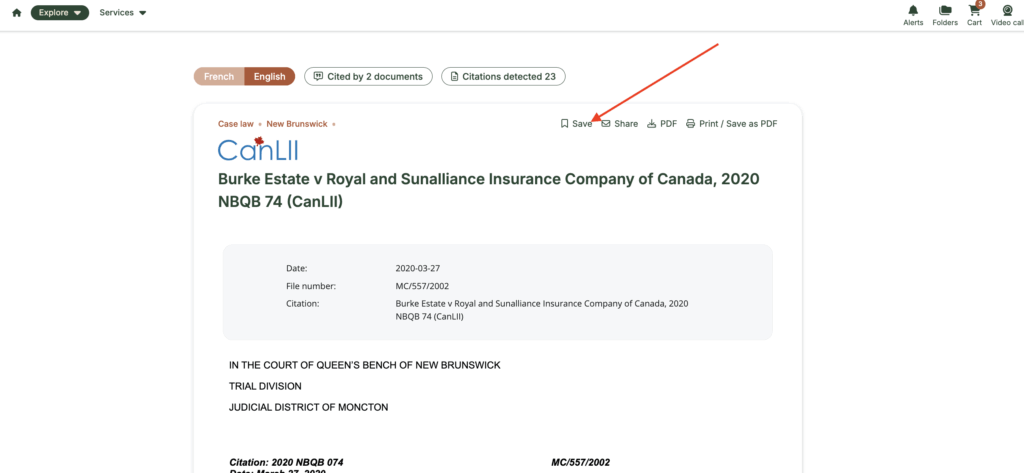The height and width of the screenshot is (473, 1024).
Task: Switch the language toggle to French
Action: coord(219,76)
